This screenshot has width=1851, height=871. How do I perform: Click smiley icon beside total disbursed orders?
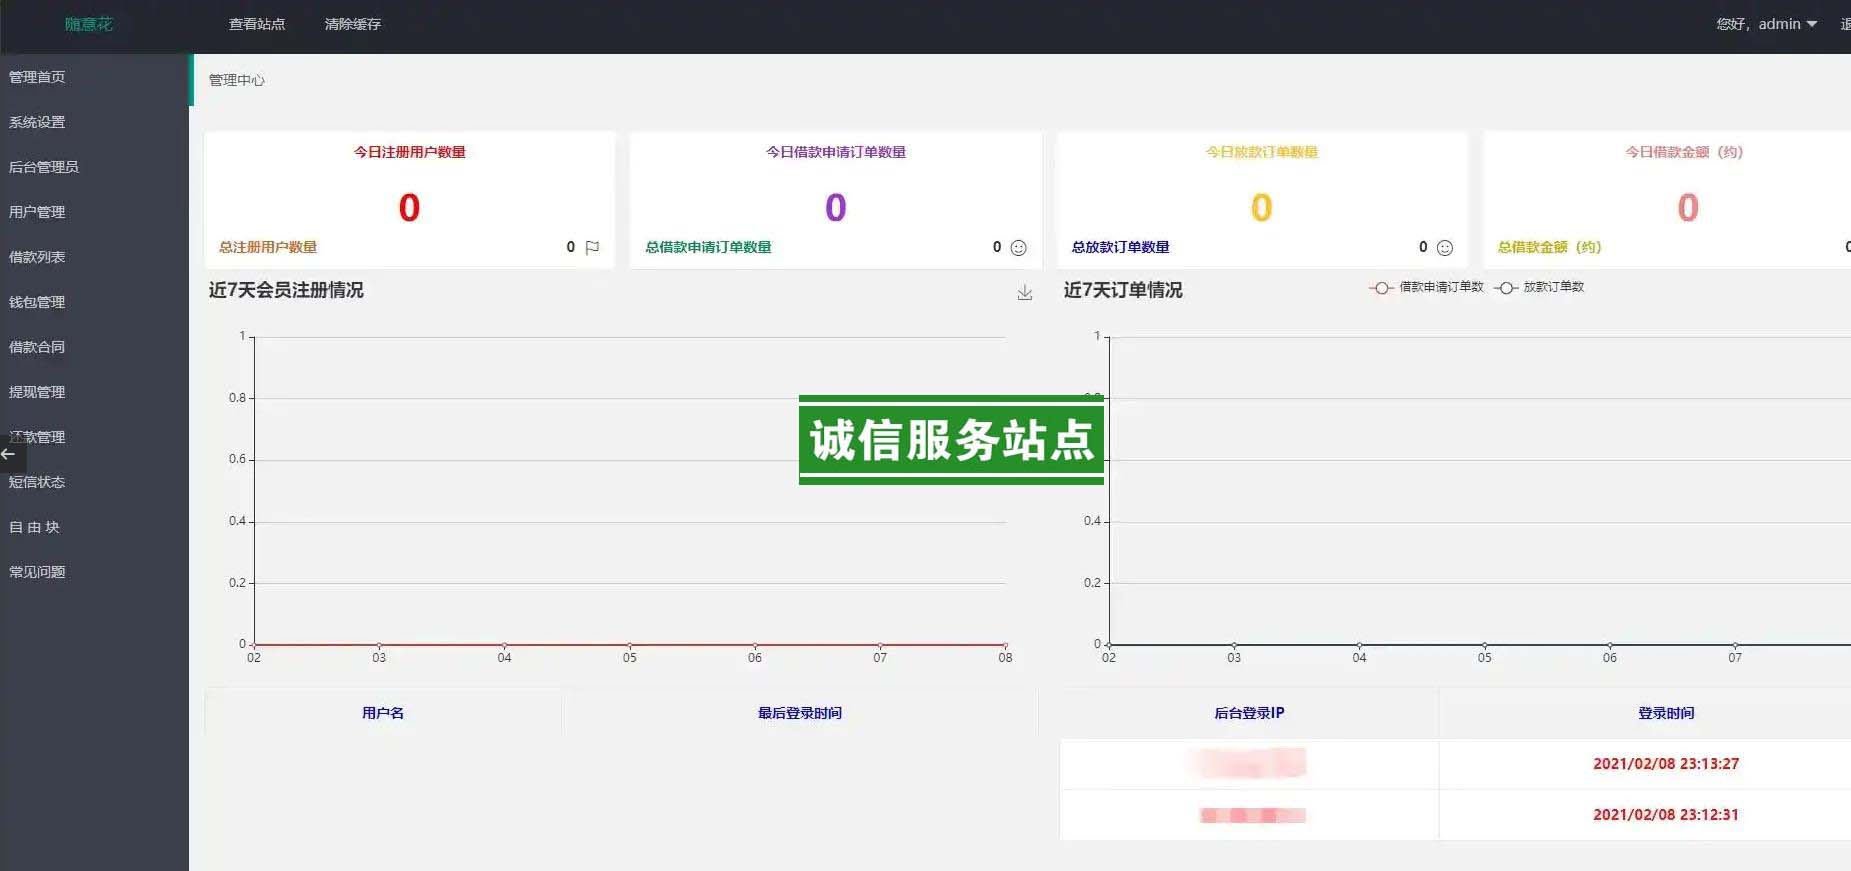pyautogui.click(x=1444, y=248)
